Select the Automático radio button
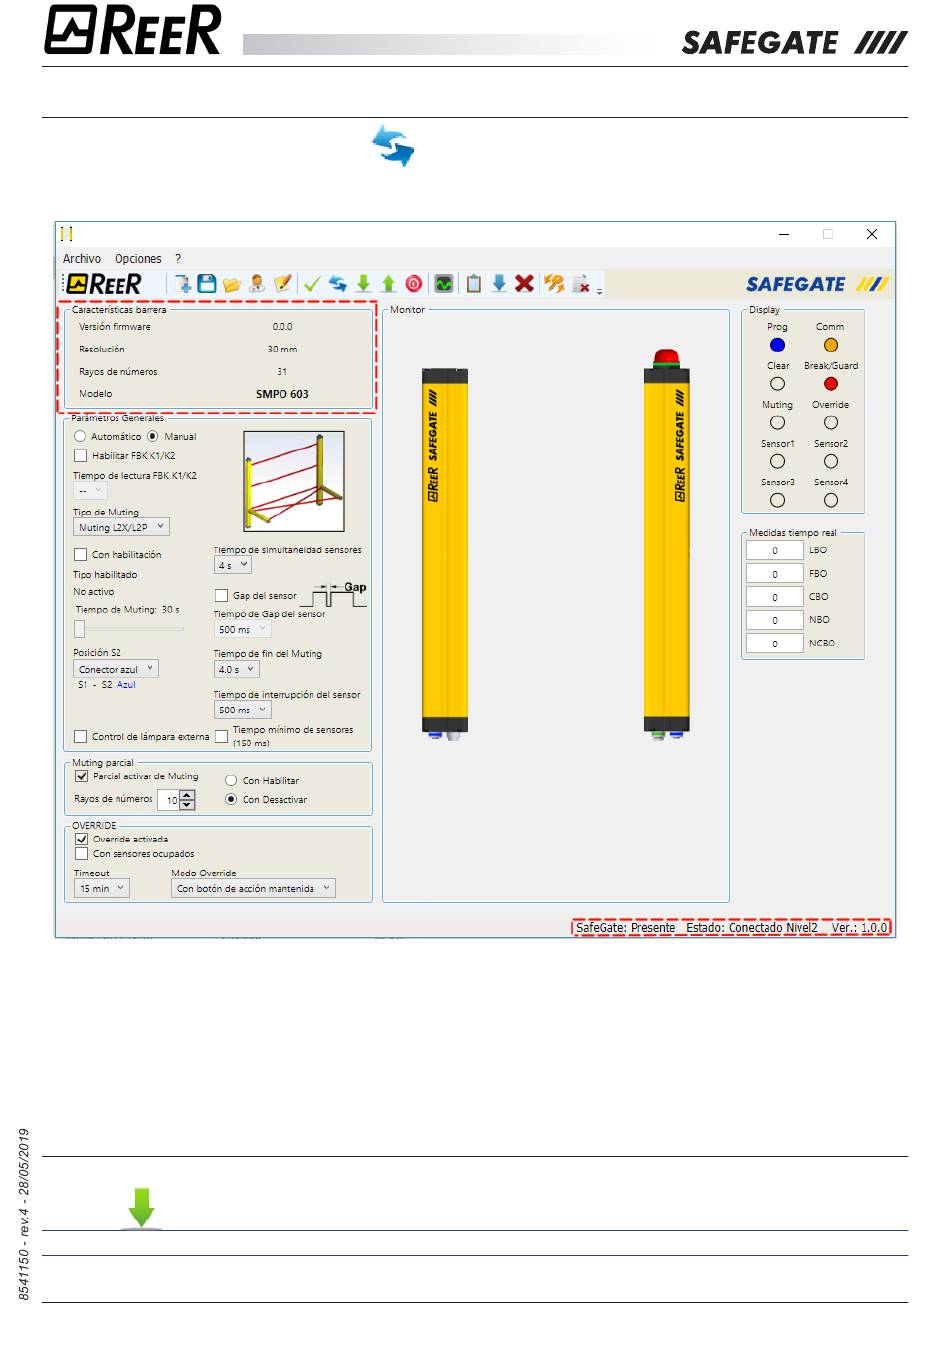This screenshot has height=1369, width=950. coord(80,436)
